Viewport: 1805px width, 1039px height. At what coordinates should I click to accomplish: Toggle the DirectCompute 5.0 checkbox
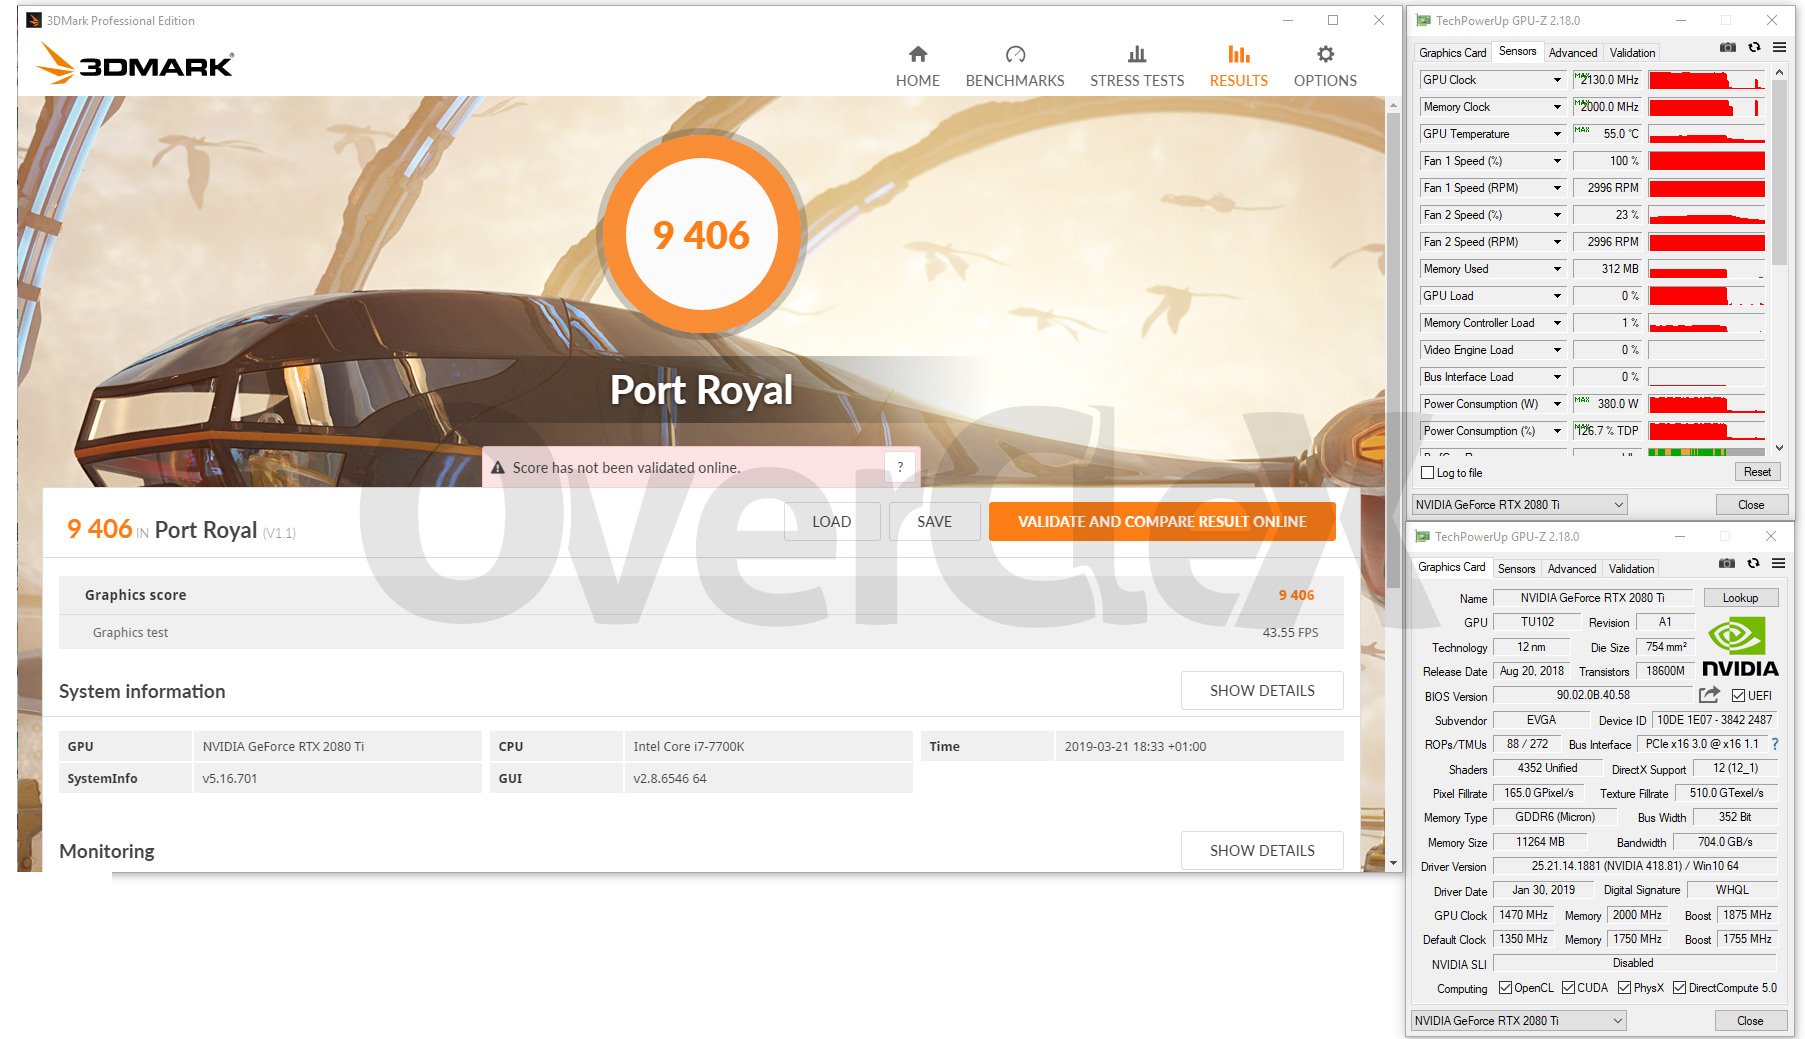[1679, 988]
